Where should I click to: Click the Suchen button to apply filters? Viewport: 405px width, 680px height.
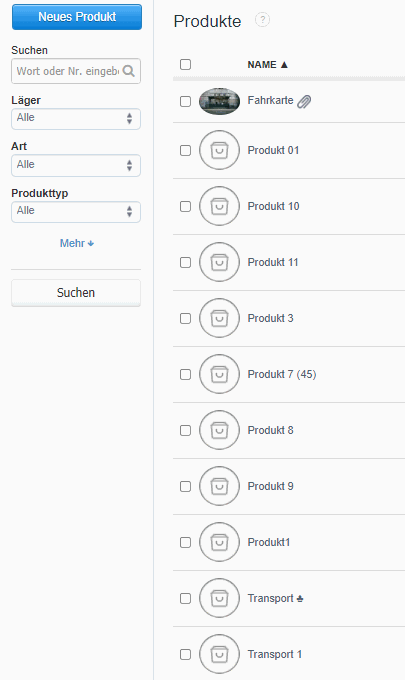point(76,293)
